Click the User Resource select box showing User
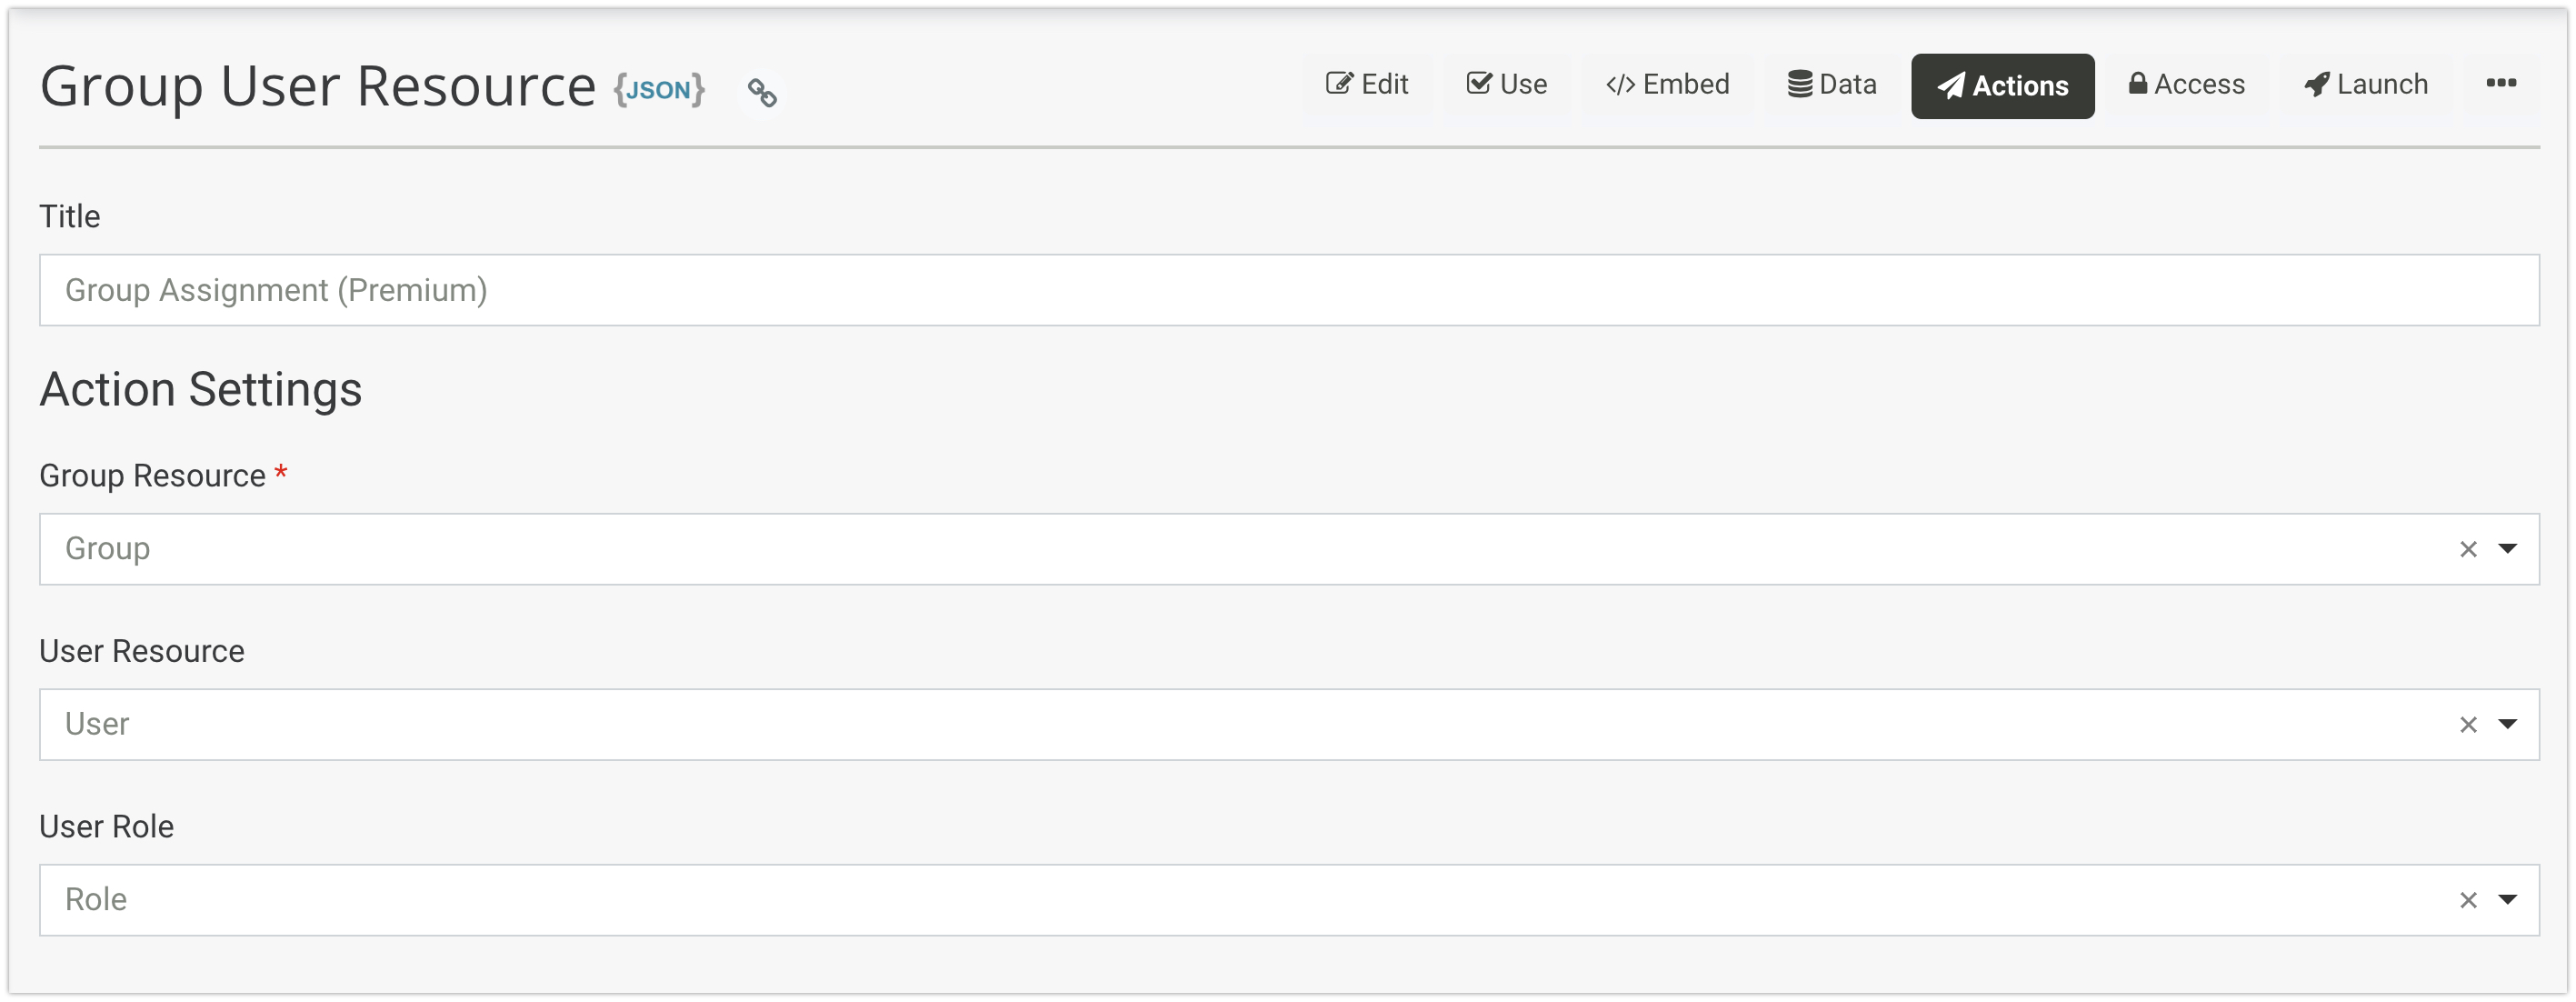 [1200, 724]
